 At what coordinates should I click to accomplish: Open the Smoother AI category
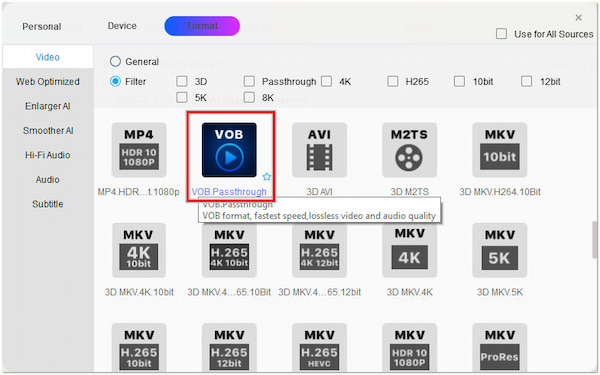click(x=48, y=130)
